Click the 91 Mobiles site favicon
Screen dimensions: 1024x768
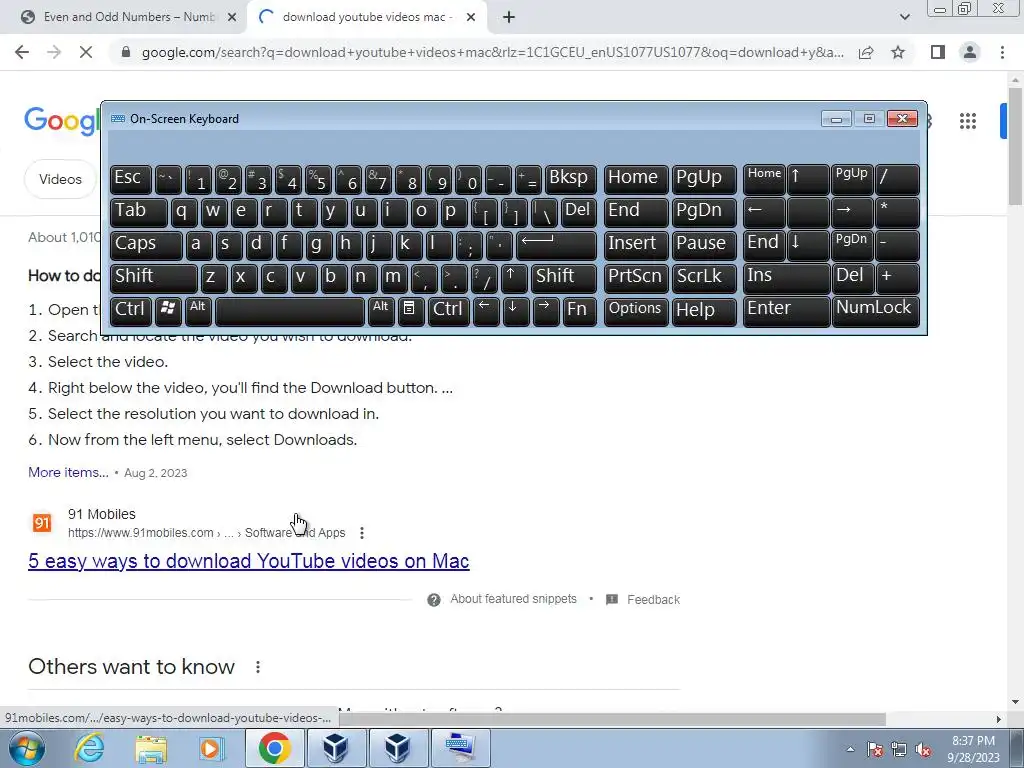(42, 523)
